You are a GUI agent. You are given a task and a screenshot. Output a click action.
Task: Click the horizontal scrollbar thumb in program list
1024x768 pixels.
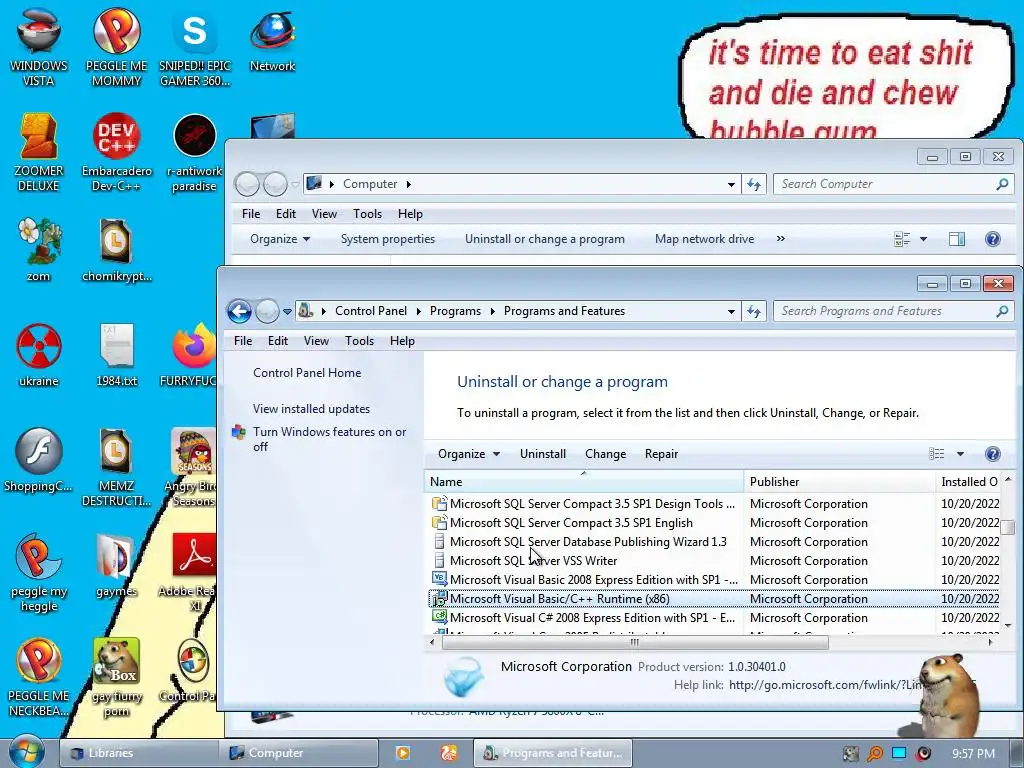635,643
